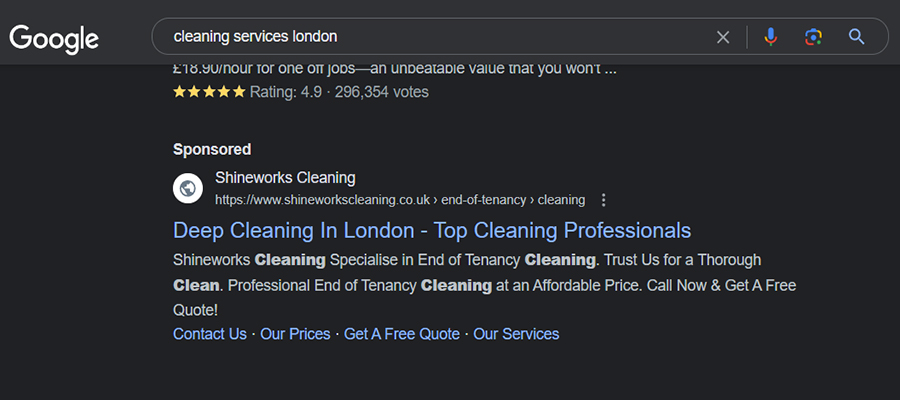Viewport: 900px width, 400px height.
Task: Open 'Deep Cleaning In London' headline link
Action: pos(432,231)
